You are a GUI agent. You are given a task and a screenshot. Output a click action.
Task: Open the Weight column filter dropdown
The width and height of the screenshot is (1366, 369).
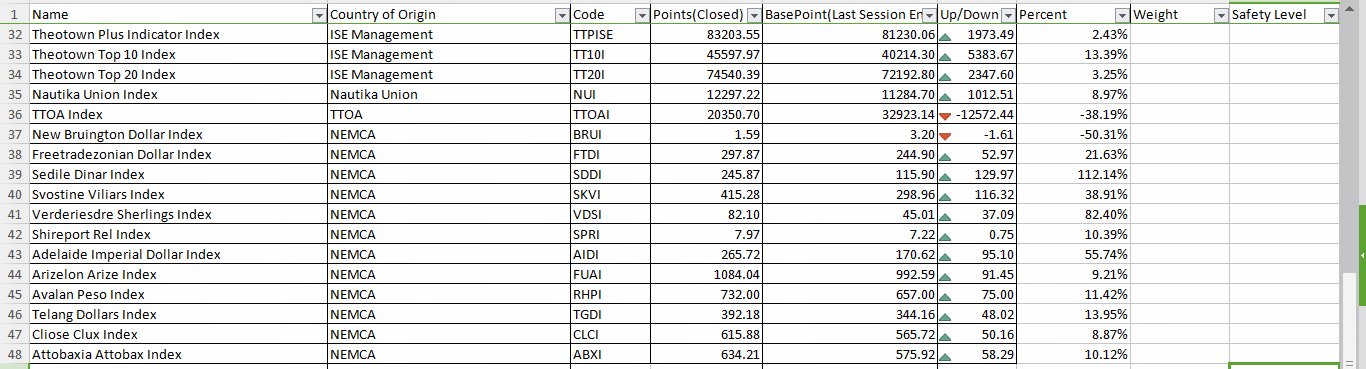point(1220,15)
